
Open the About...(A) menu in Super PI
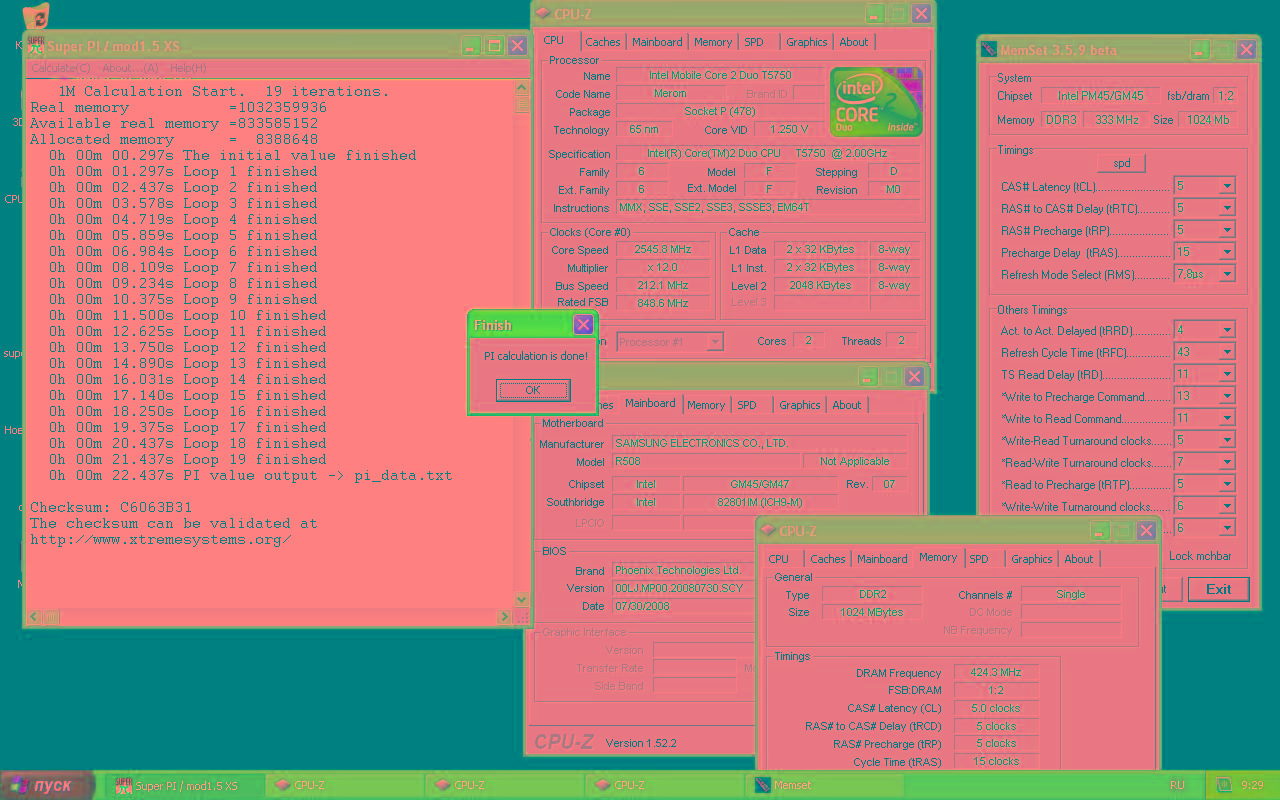130,68
